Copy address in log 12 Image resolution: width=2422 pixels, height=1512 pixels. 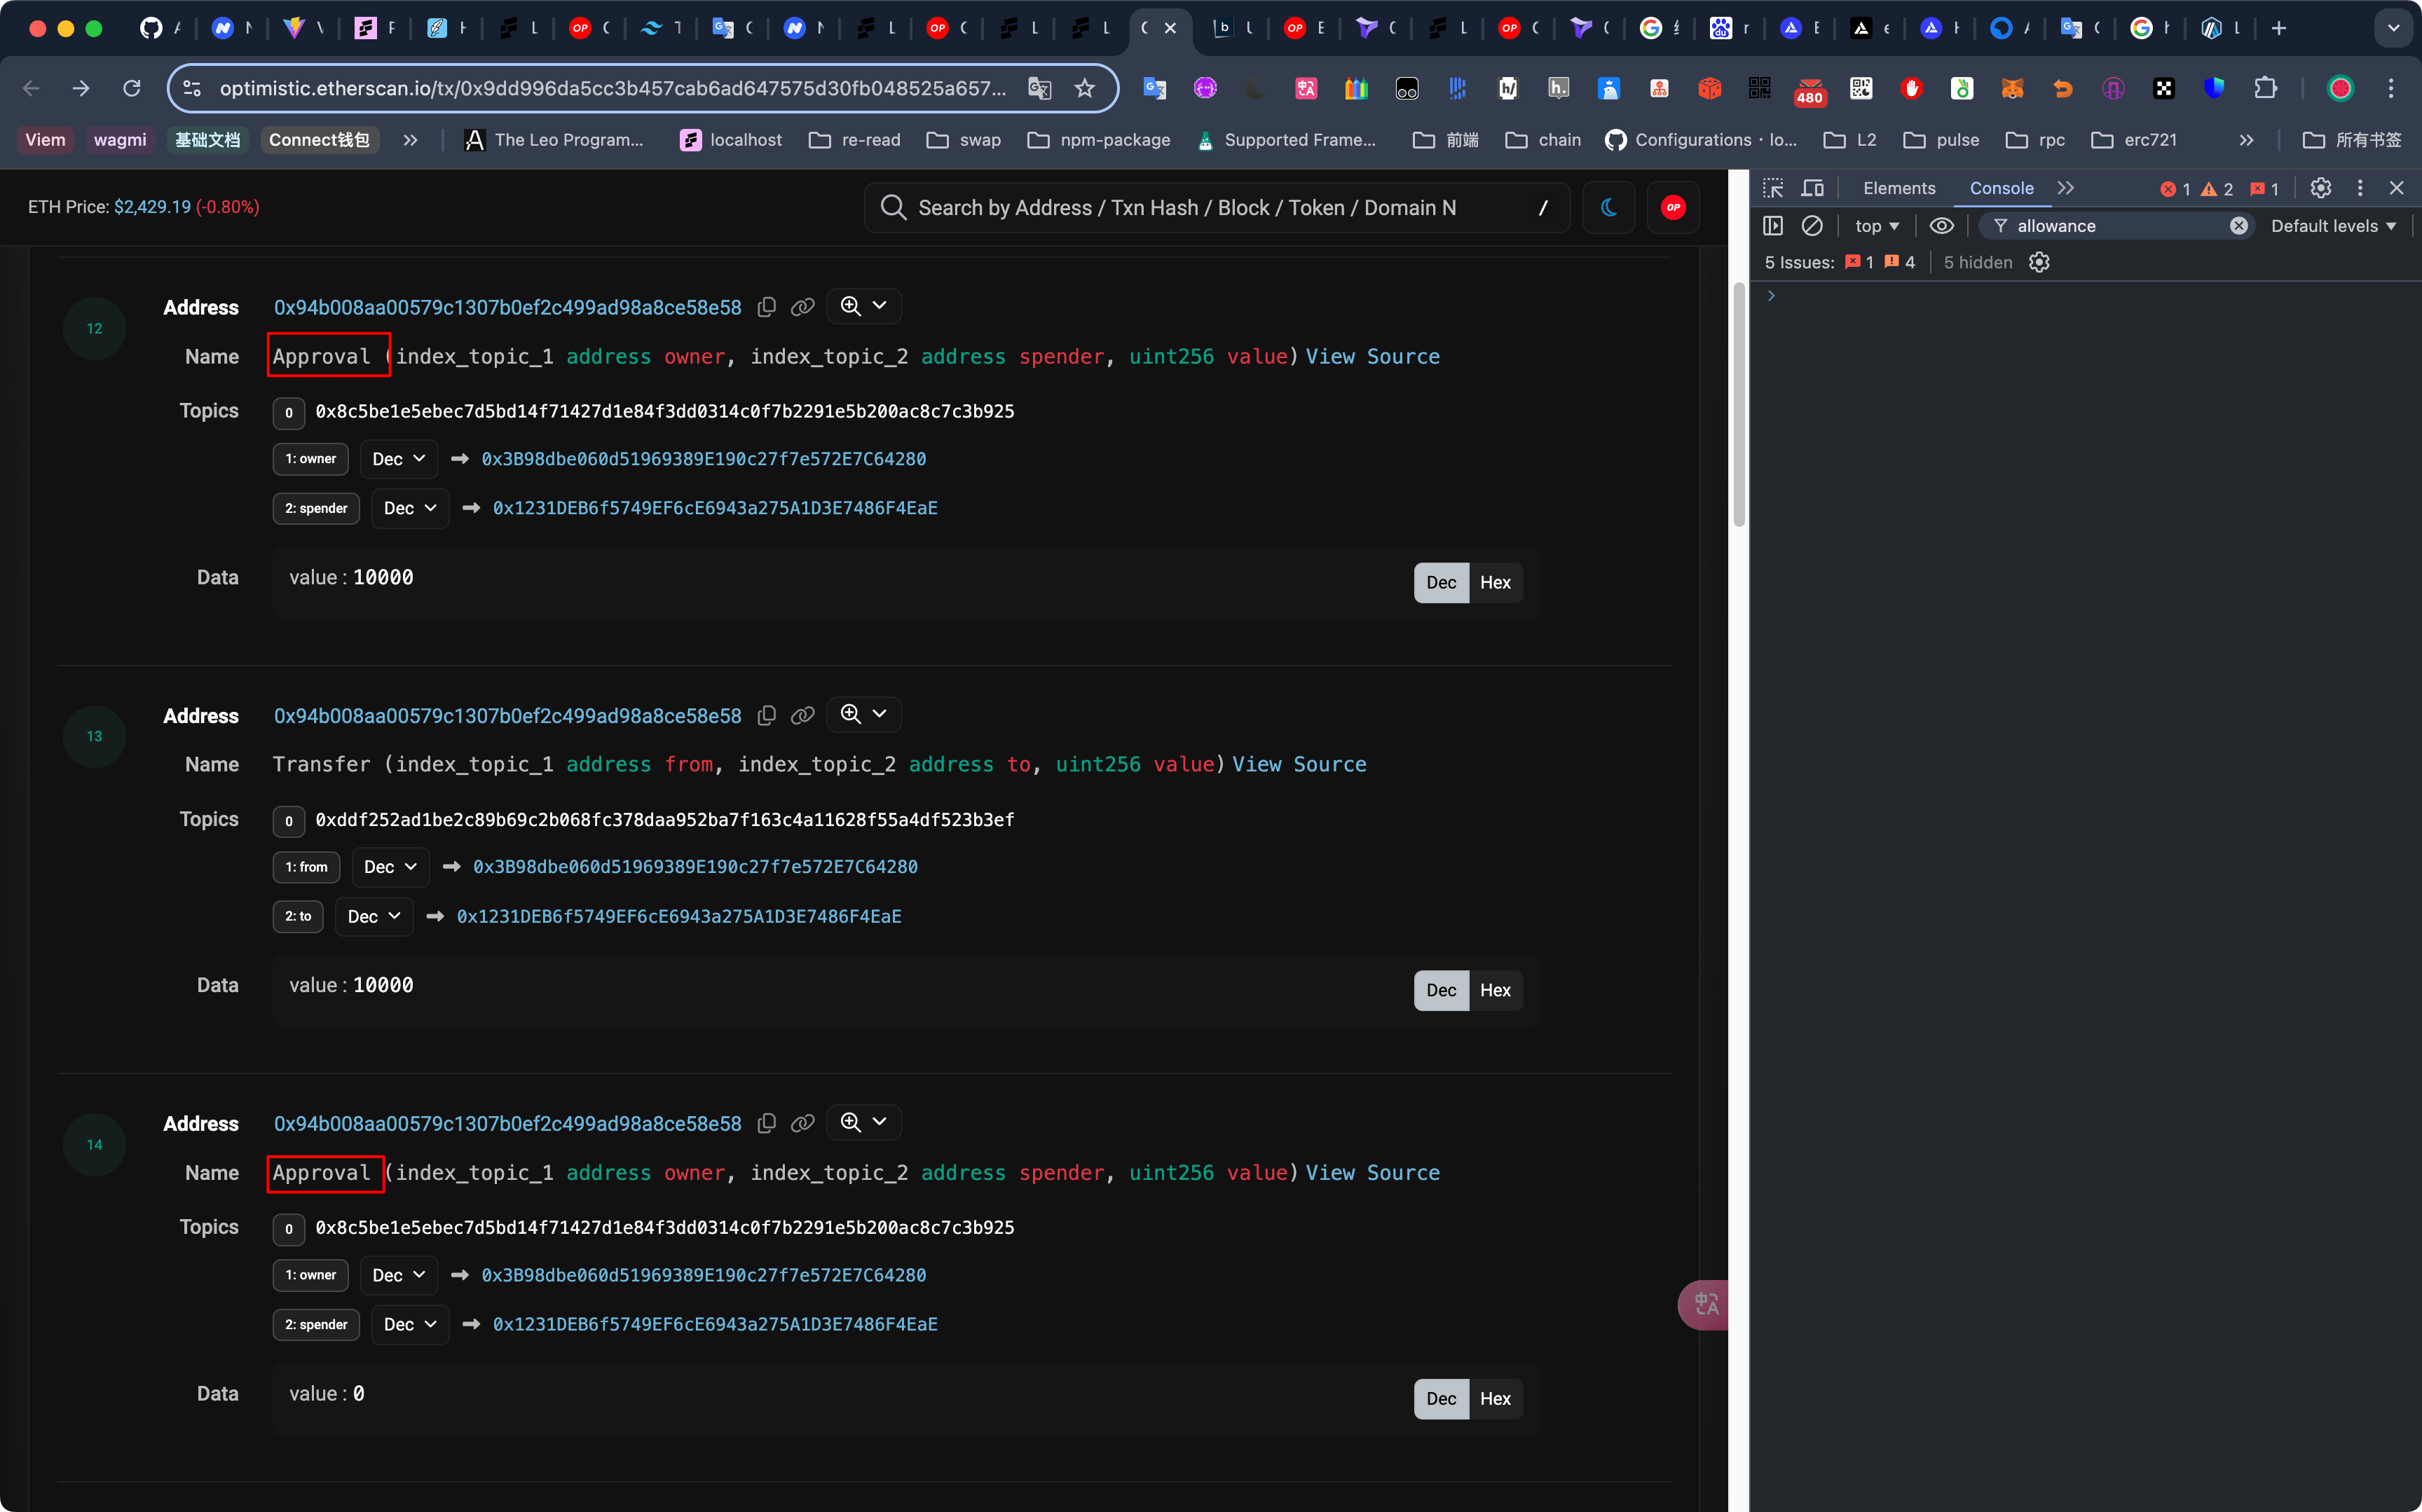tap(767, 307)
